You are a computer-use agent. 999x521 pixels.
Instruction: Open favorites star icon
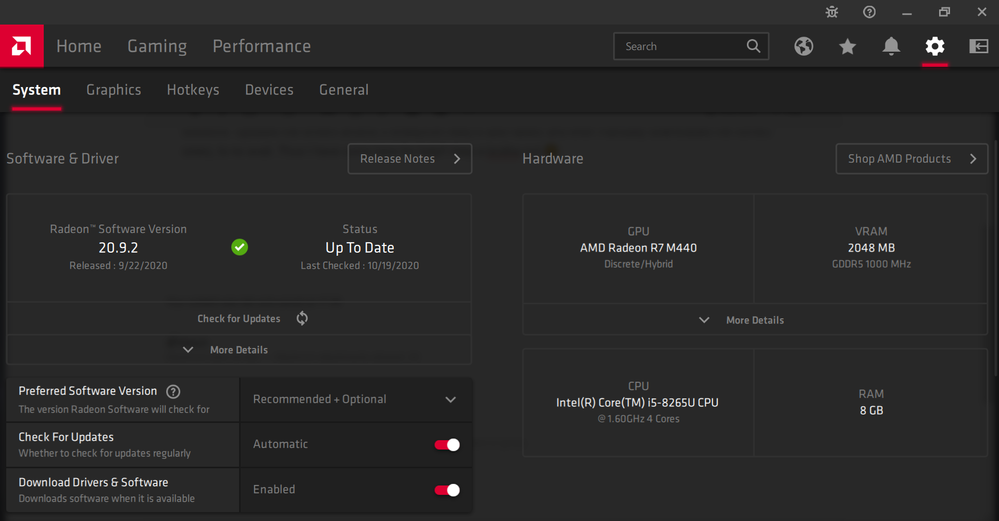click(x=847, y=46)
